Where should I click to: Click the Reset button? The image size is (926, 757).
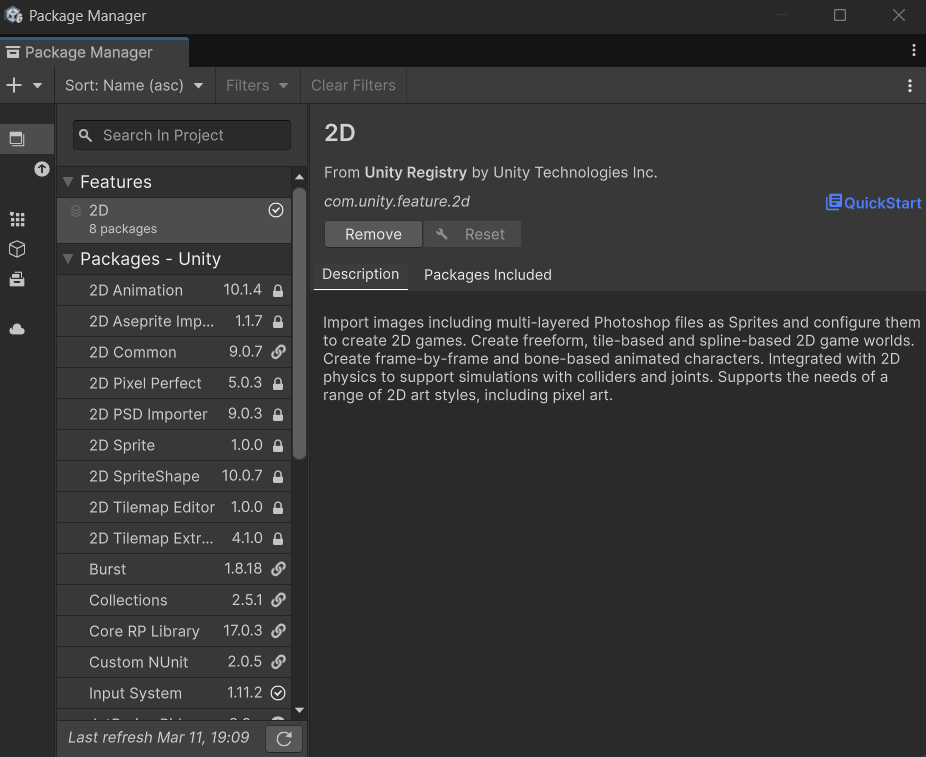472,234
